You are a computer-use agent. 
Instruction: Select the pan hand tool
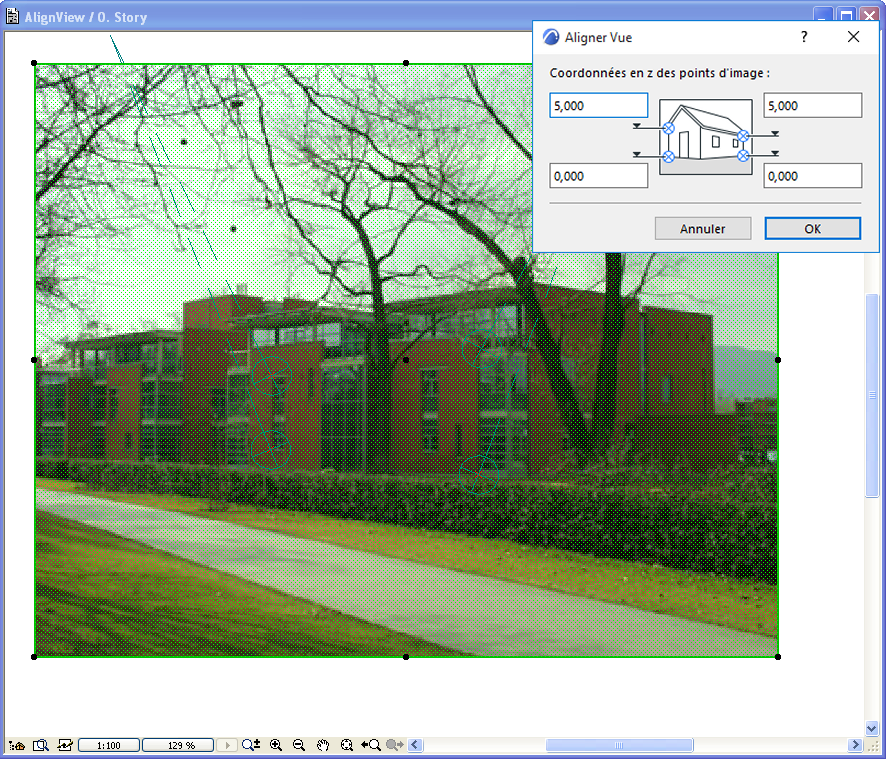click(323, 745)
